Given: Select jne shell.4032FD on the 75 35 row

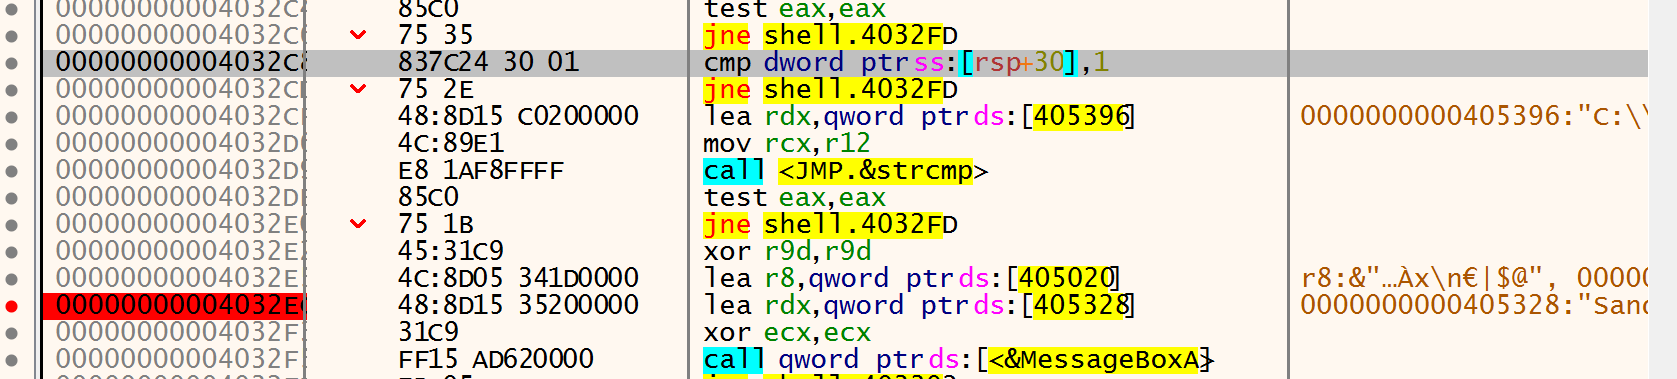Looking at the screenshot, I should click(830, 35).
